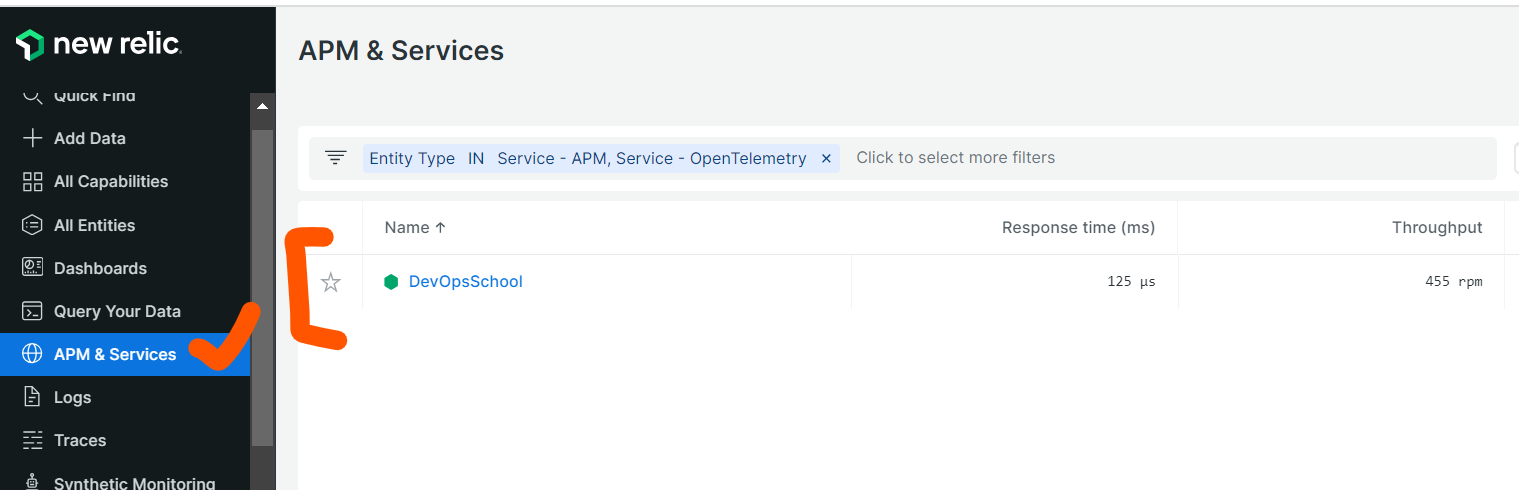Select APM & Services in sidebar
Image resolution: width=1519 pixels, height=490 pixels.
click(x=115, y=354)
